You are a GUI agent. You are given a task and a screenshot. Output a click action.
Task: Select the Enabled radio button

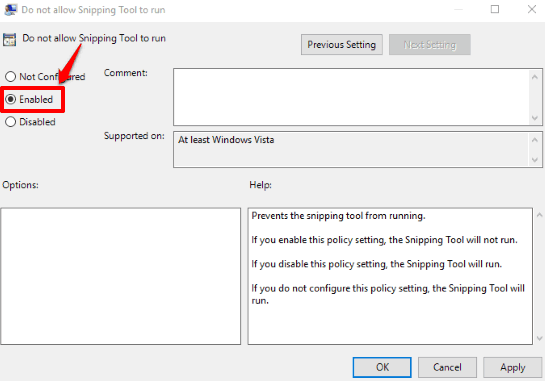click(10, 99)
